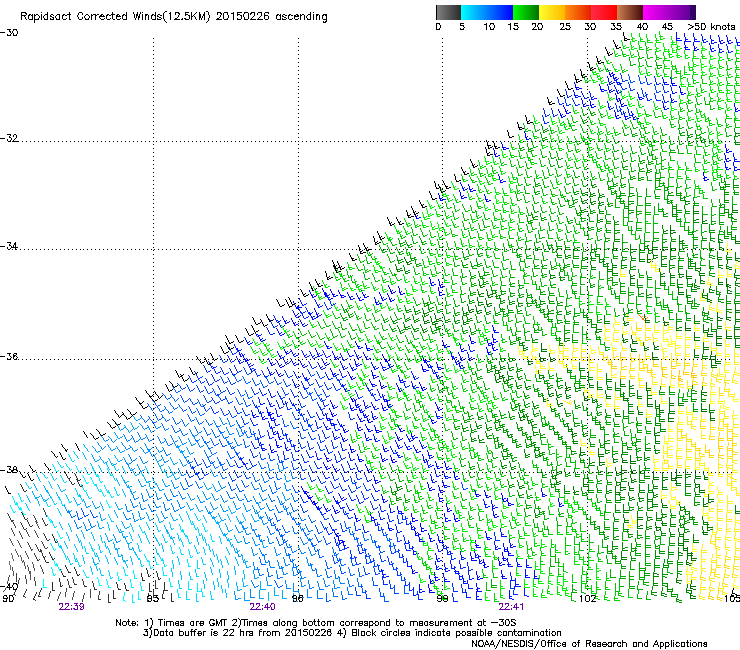Click the cyan-blue 5-15 knots legend band
This screenshot has width=740, height=650.
[487, 12]
